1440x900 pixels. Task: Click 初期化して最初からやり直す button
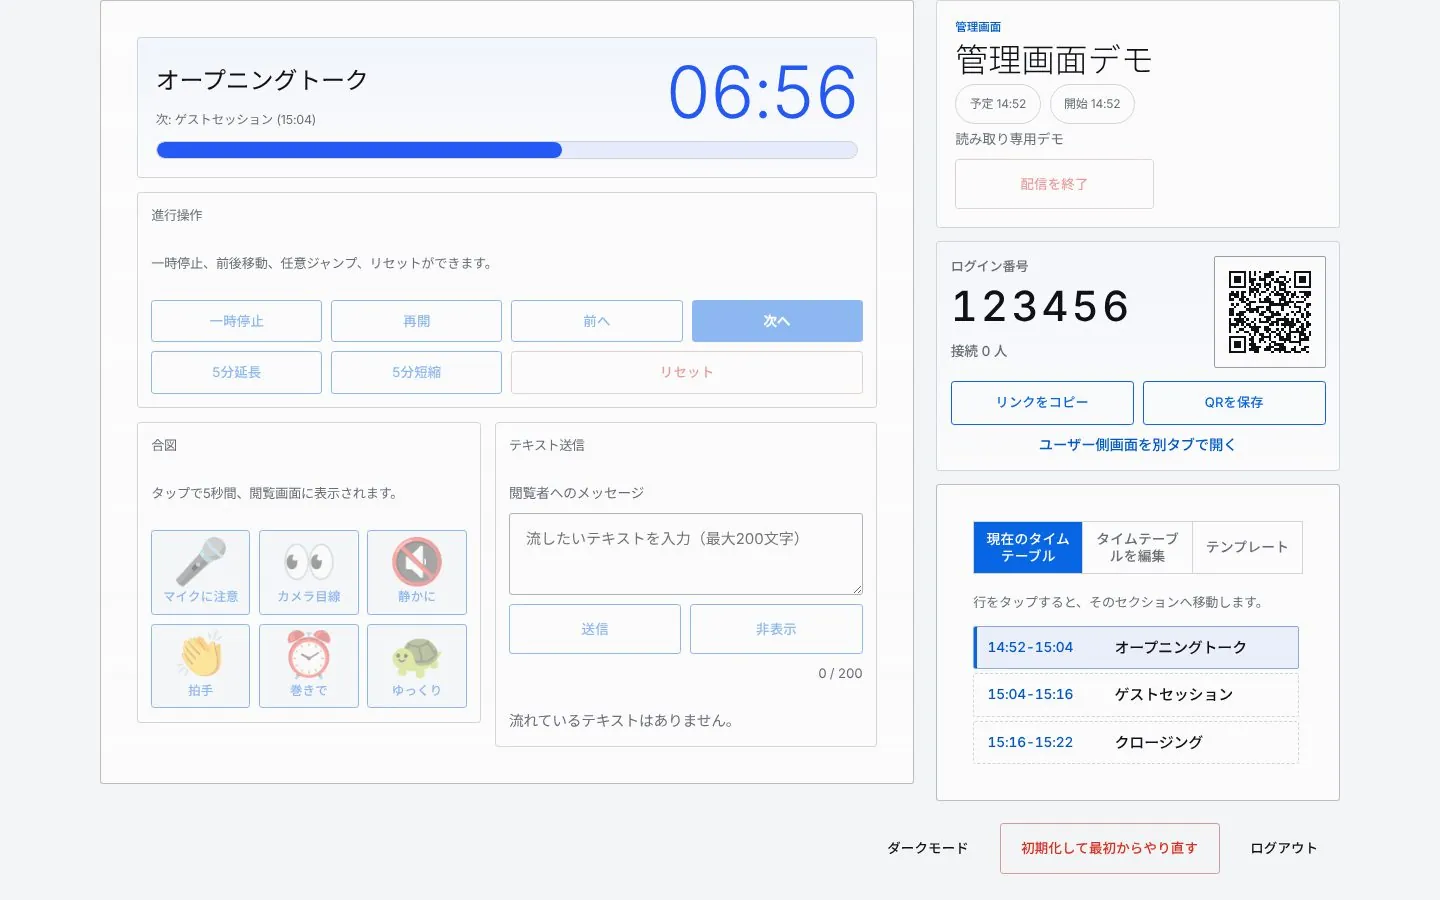(x=1110, y=848)
